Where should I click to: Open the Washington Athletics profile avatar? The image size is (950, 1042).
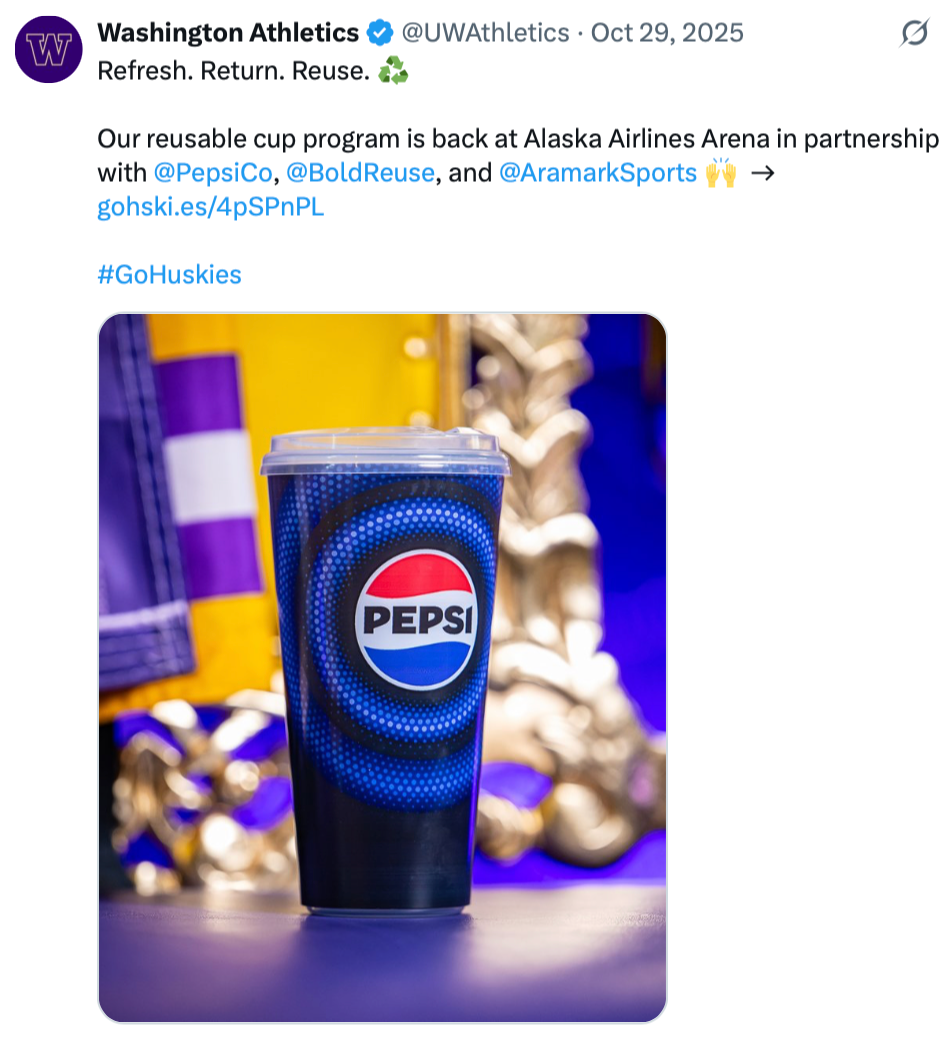pyautogui.click(x=48, y=50)
